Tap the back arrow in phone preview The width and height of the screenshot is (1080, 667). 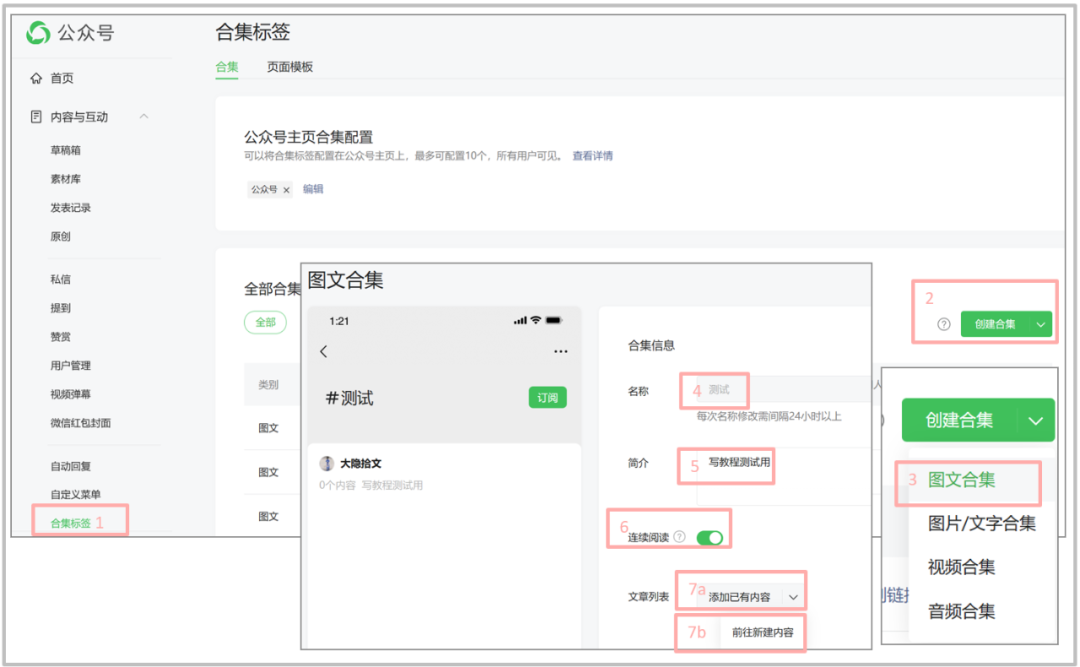[323, 352]
